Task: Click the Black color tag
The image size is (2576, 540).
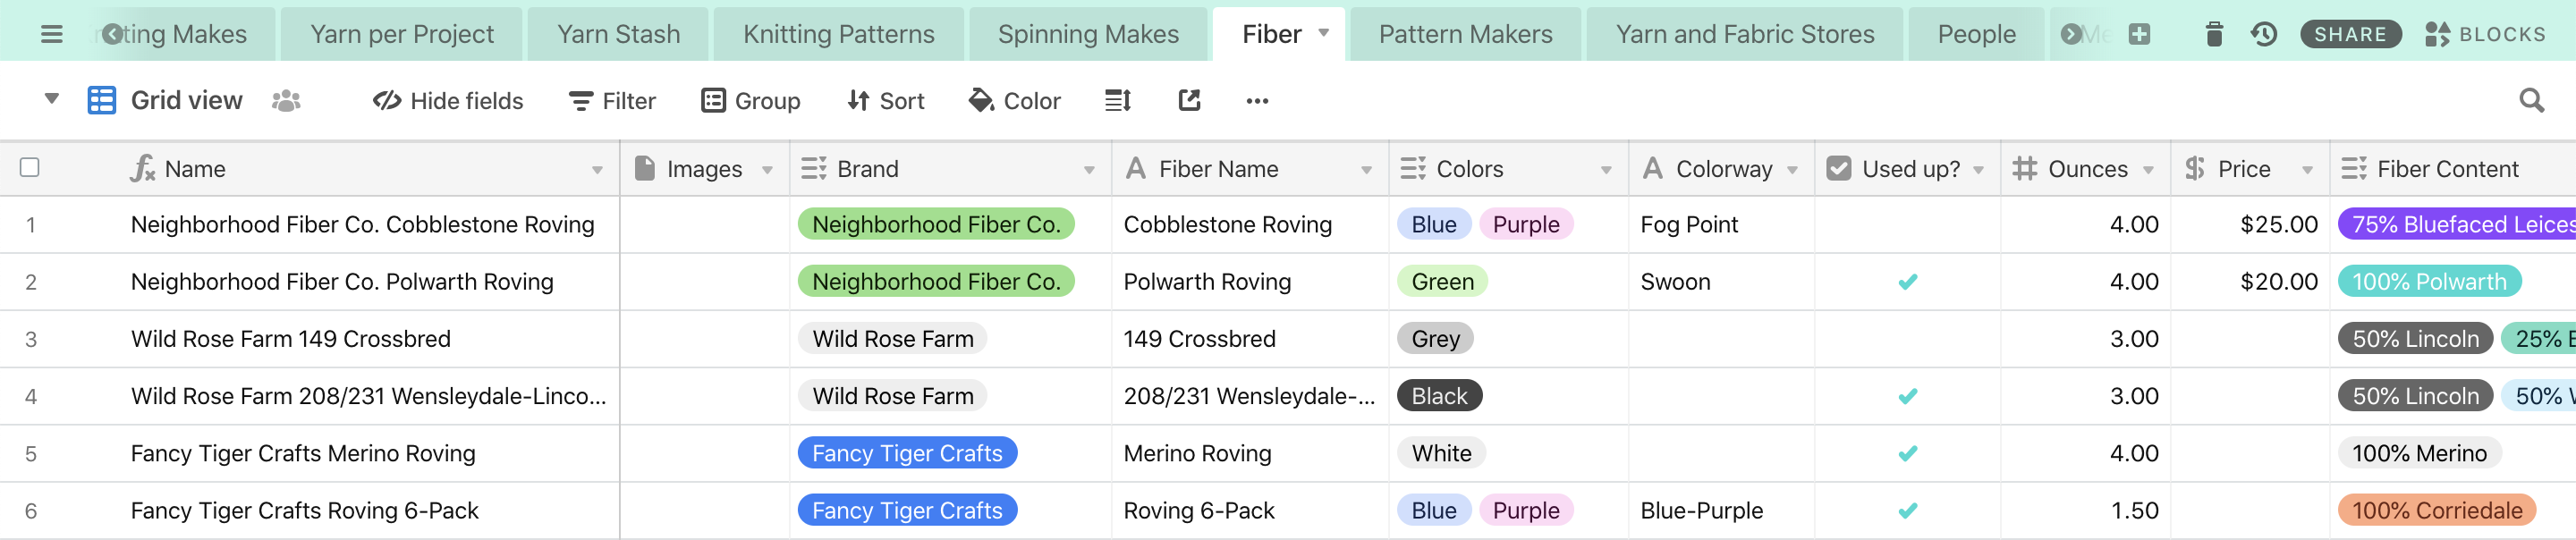Action: pos(1439,396)
